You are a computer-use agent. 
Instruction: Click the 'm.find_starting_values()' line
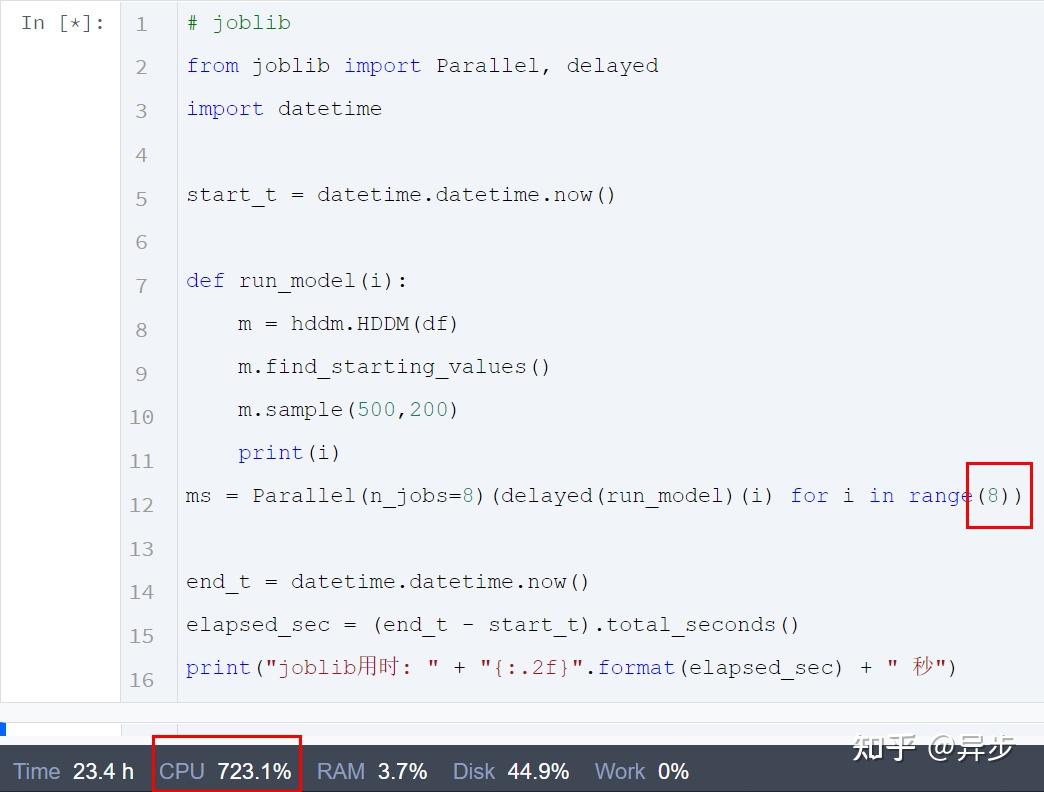click(393, 367)
